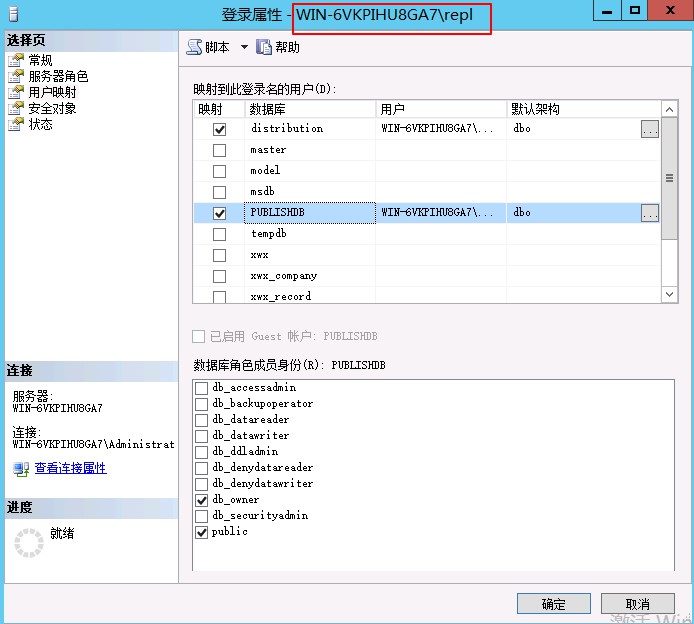
Task: Click the 脚本 script icon in toolbar
Action: point(194,47)
